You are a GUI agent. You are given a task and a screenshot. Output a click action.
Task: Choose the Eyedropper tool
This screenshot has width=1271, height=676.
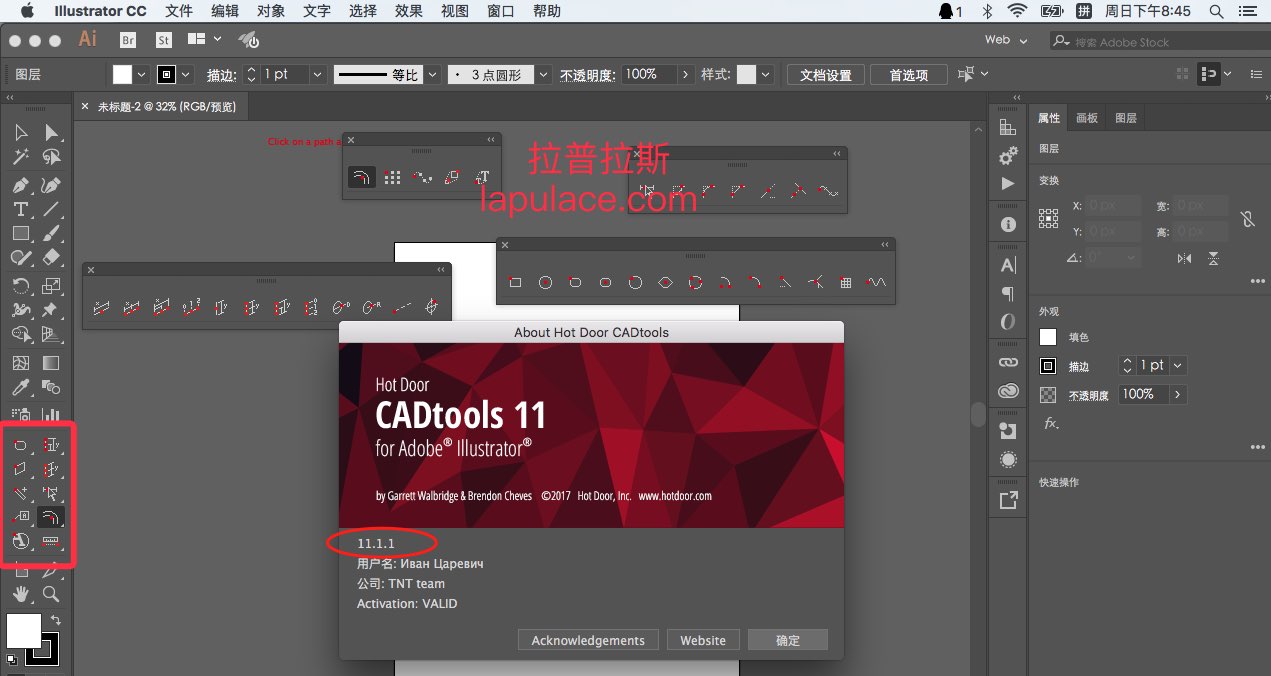[21, 388]
